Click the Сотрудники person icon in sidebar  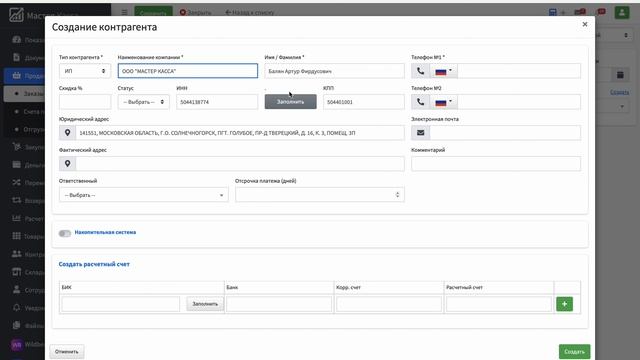click(x=16, y=290)
